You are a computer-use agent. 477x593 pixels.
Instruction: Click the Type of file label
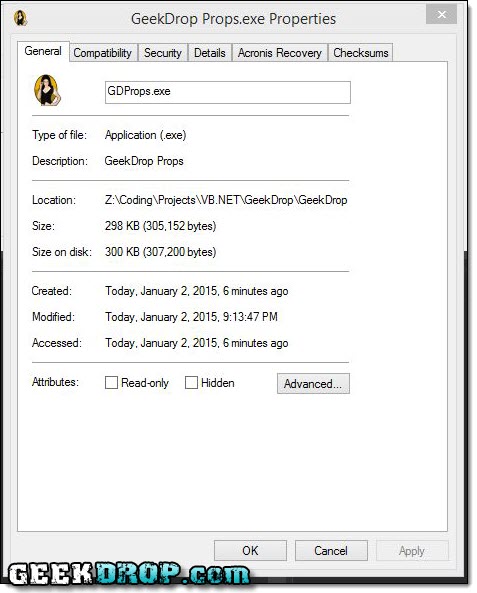pyautogui.click(x=59, y=135)
